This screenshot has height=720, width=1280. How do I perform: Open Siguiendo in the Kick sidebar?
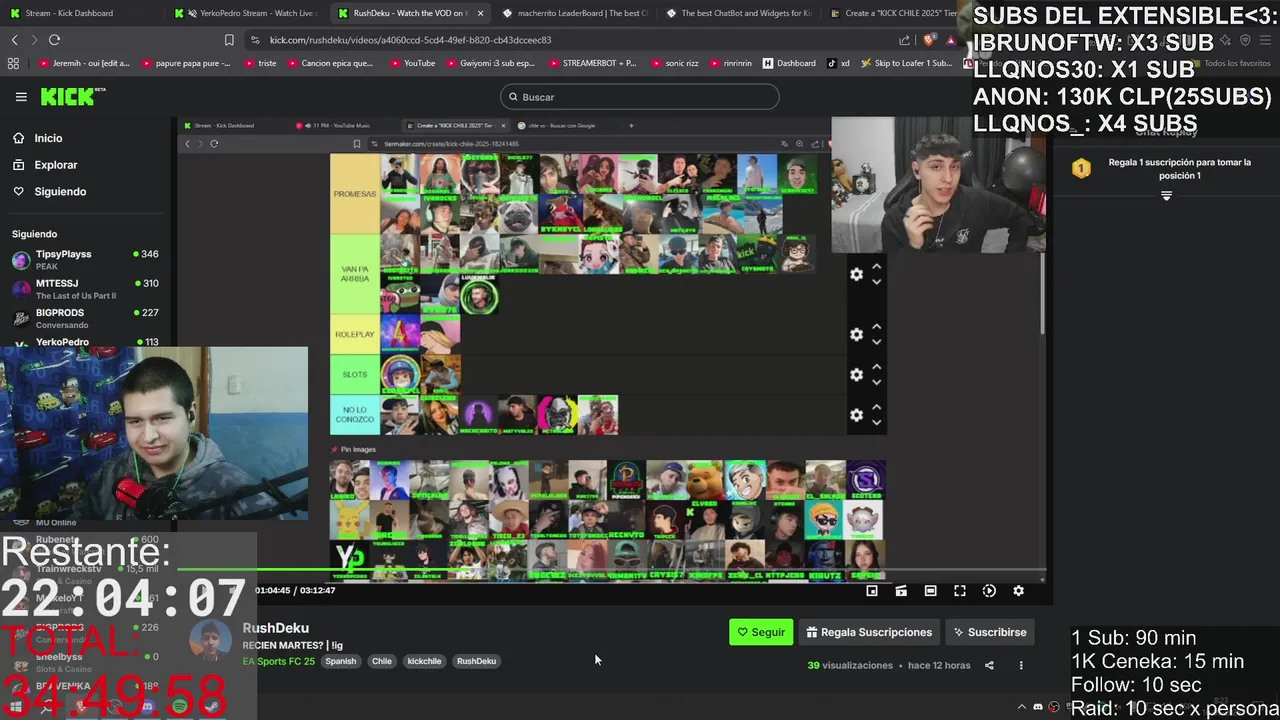[x=60, y=191]
